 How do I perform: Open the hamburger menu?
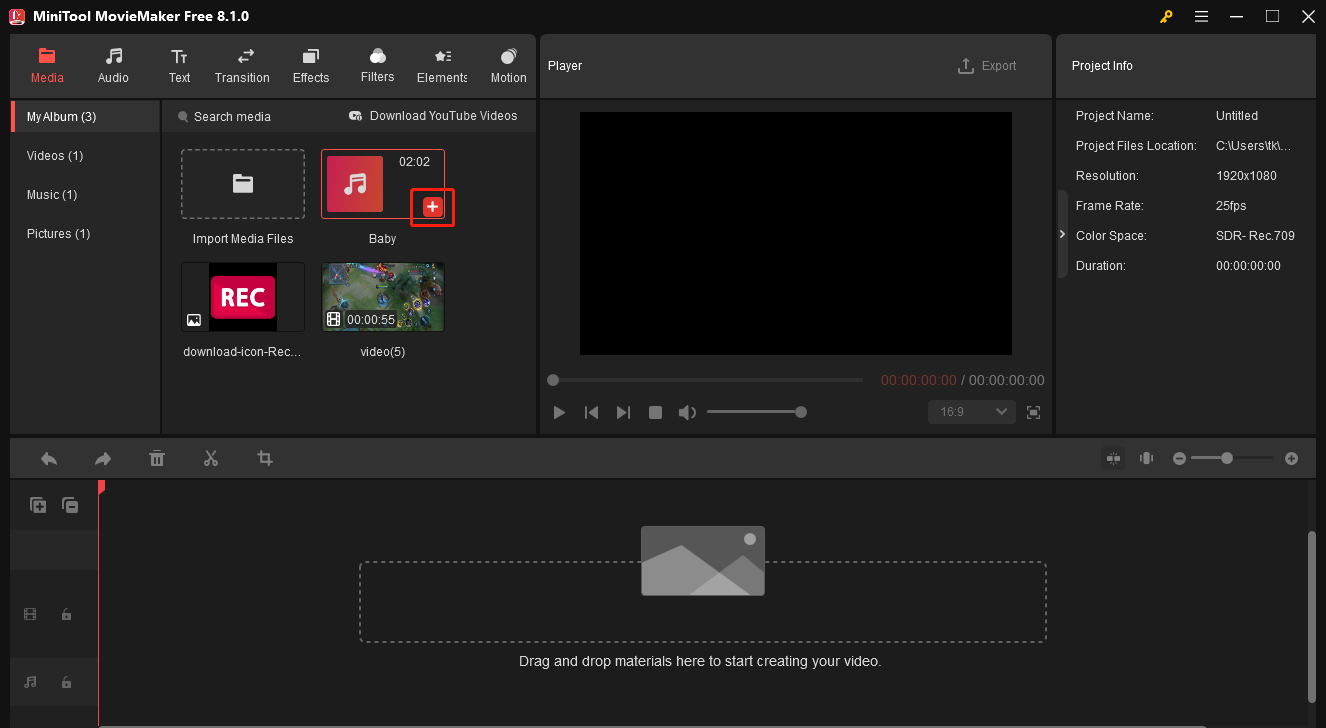coord(1201,16)
